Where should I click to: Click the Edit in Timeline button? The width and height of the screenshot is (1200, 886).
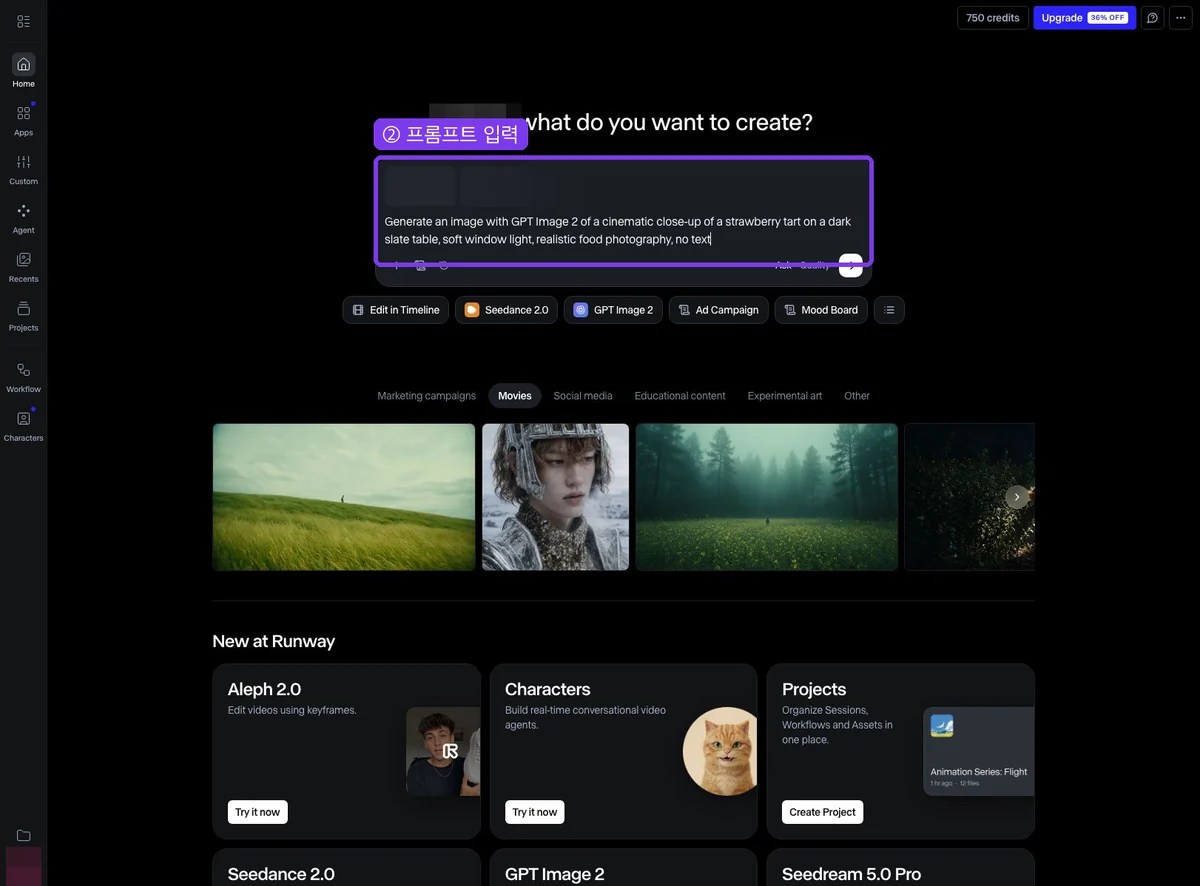[x=396, y=310]
